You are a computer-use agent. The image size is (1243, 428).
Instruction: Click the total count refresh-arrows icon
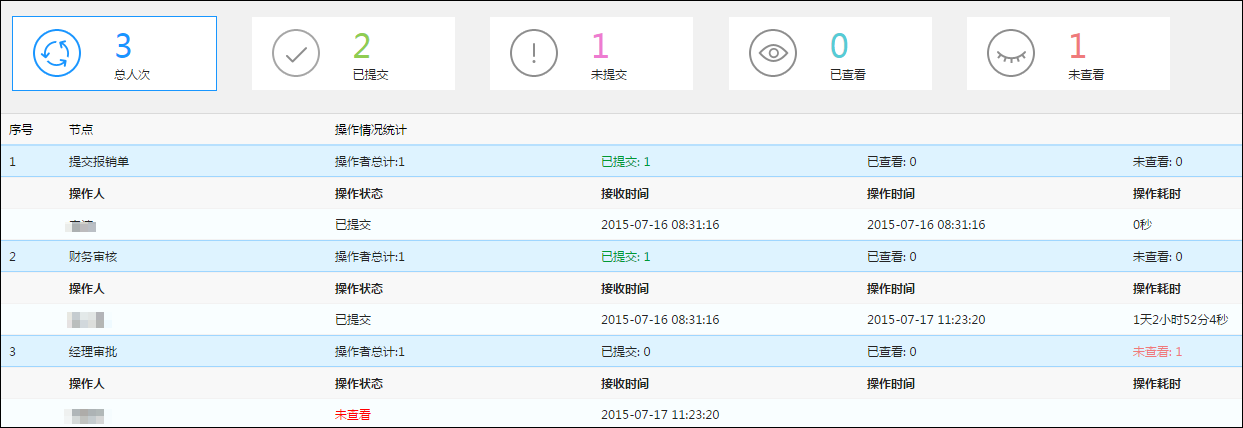pyautogui.click(x=57, y=53)
